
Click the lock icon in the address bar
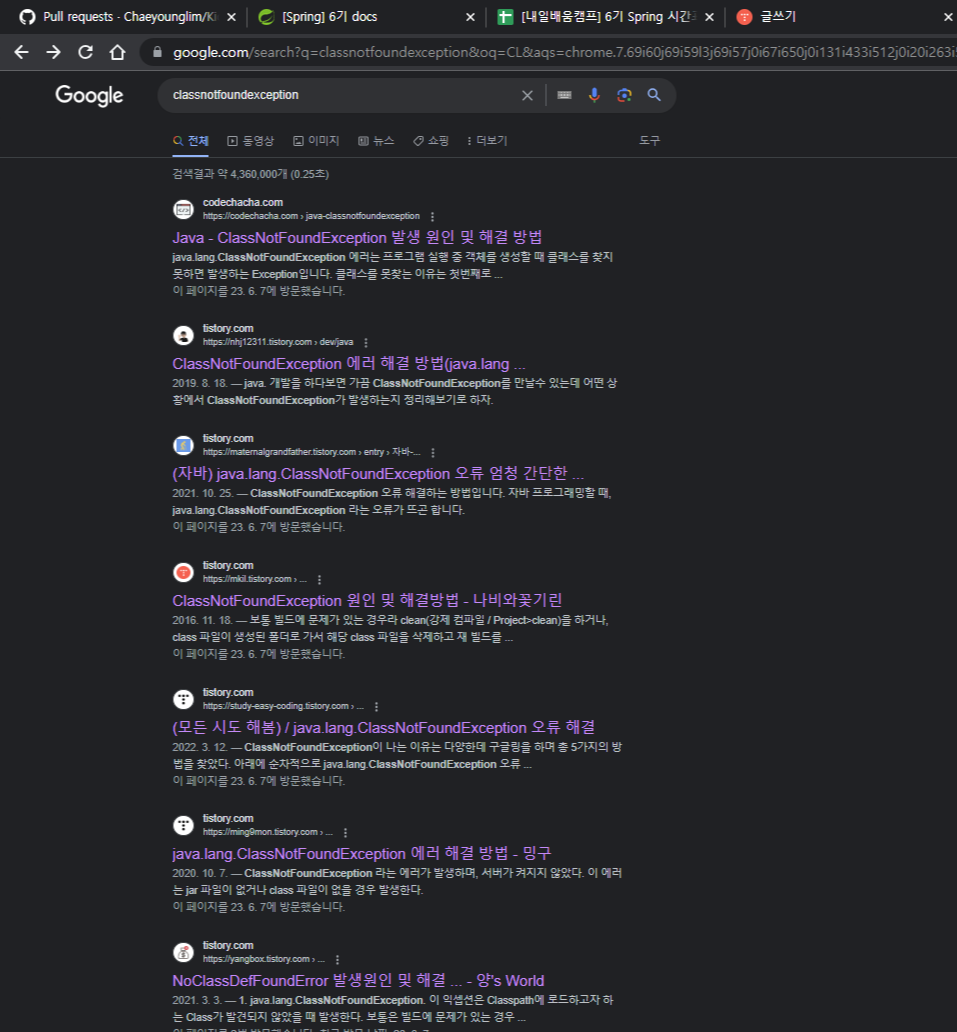[x=157, y=52]
